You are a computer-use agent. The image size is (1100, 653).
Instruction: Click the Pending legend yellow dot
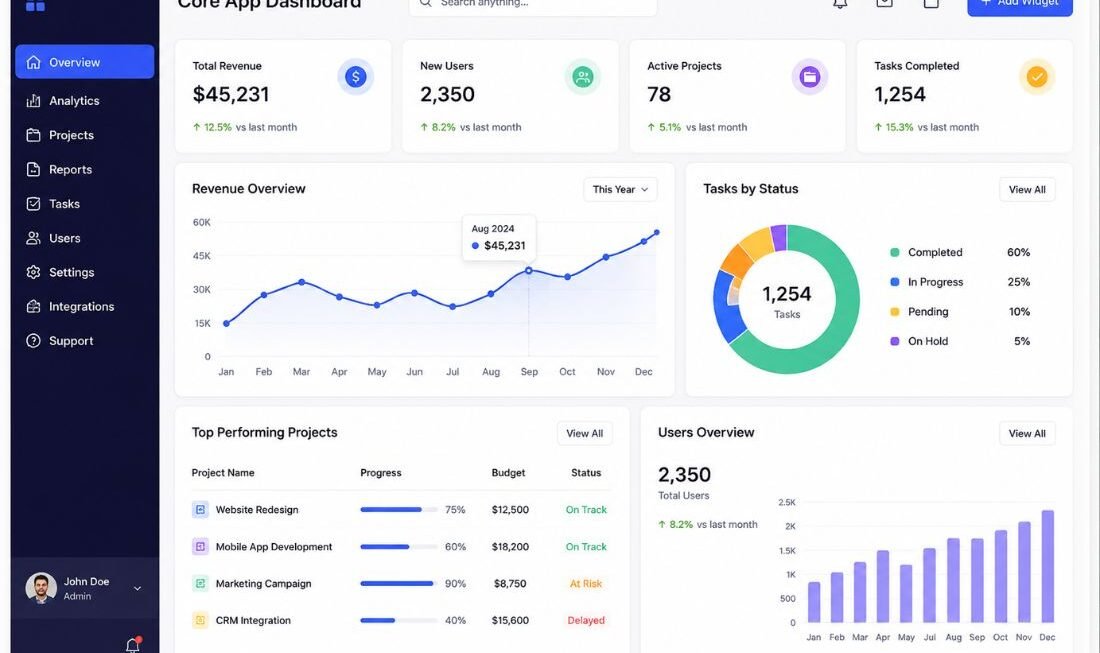tap(894, 311)
